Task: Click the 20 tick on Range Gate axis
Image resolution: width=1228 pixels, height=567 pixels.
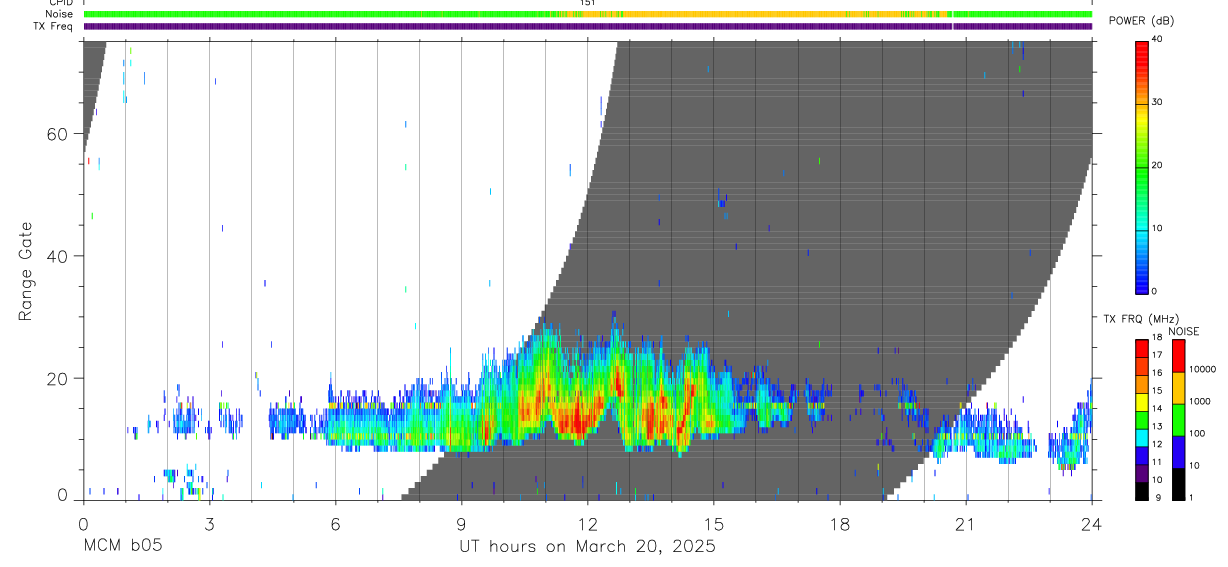Action: coord(56,378)
